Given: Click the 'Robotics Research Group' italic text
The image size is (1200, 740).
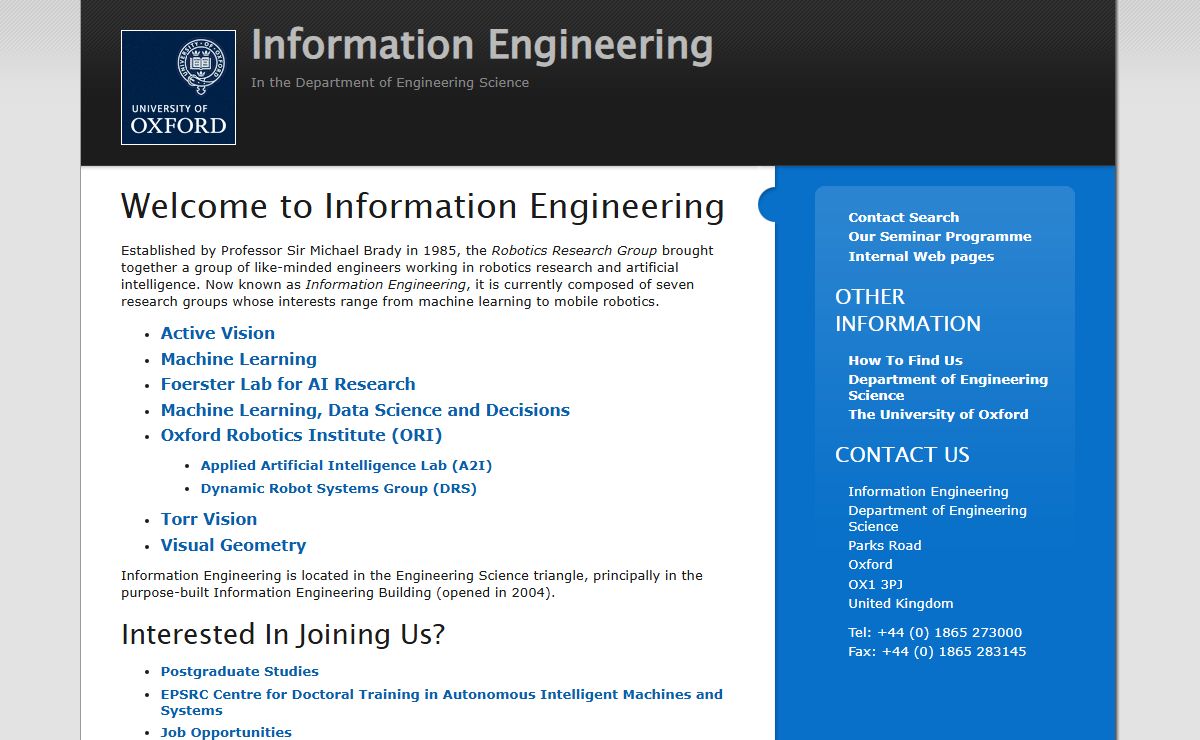Looking at the screenshot, I should (574, 251).
